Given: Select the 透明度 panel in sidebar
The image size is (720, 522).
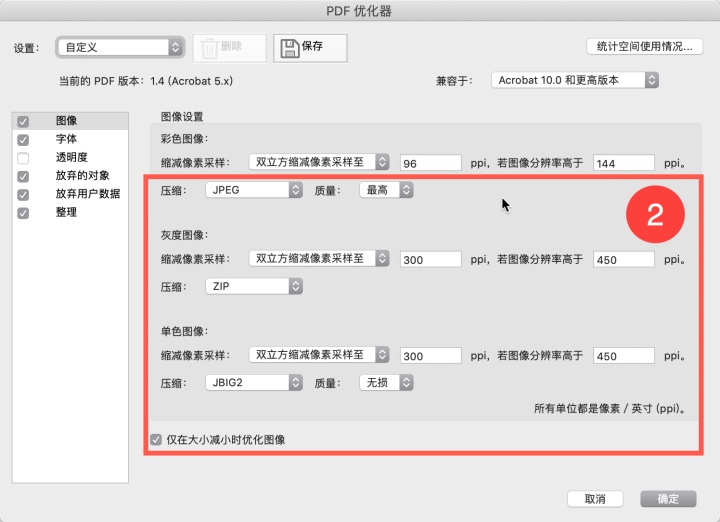Looking at the screenshot, I should click(70, 157).
